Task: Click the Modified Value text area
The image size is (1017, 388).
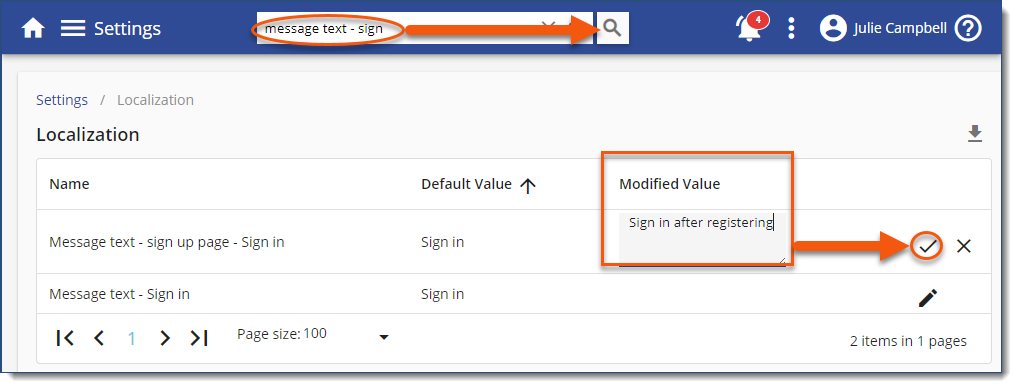Action: [702, 238]
